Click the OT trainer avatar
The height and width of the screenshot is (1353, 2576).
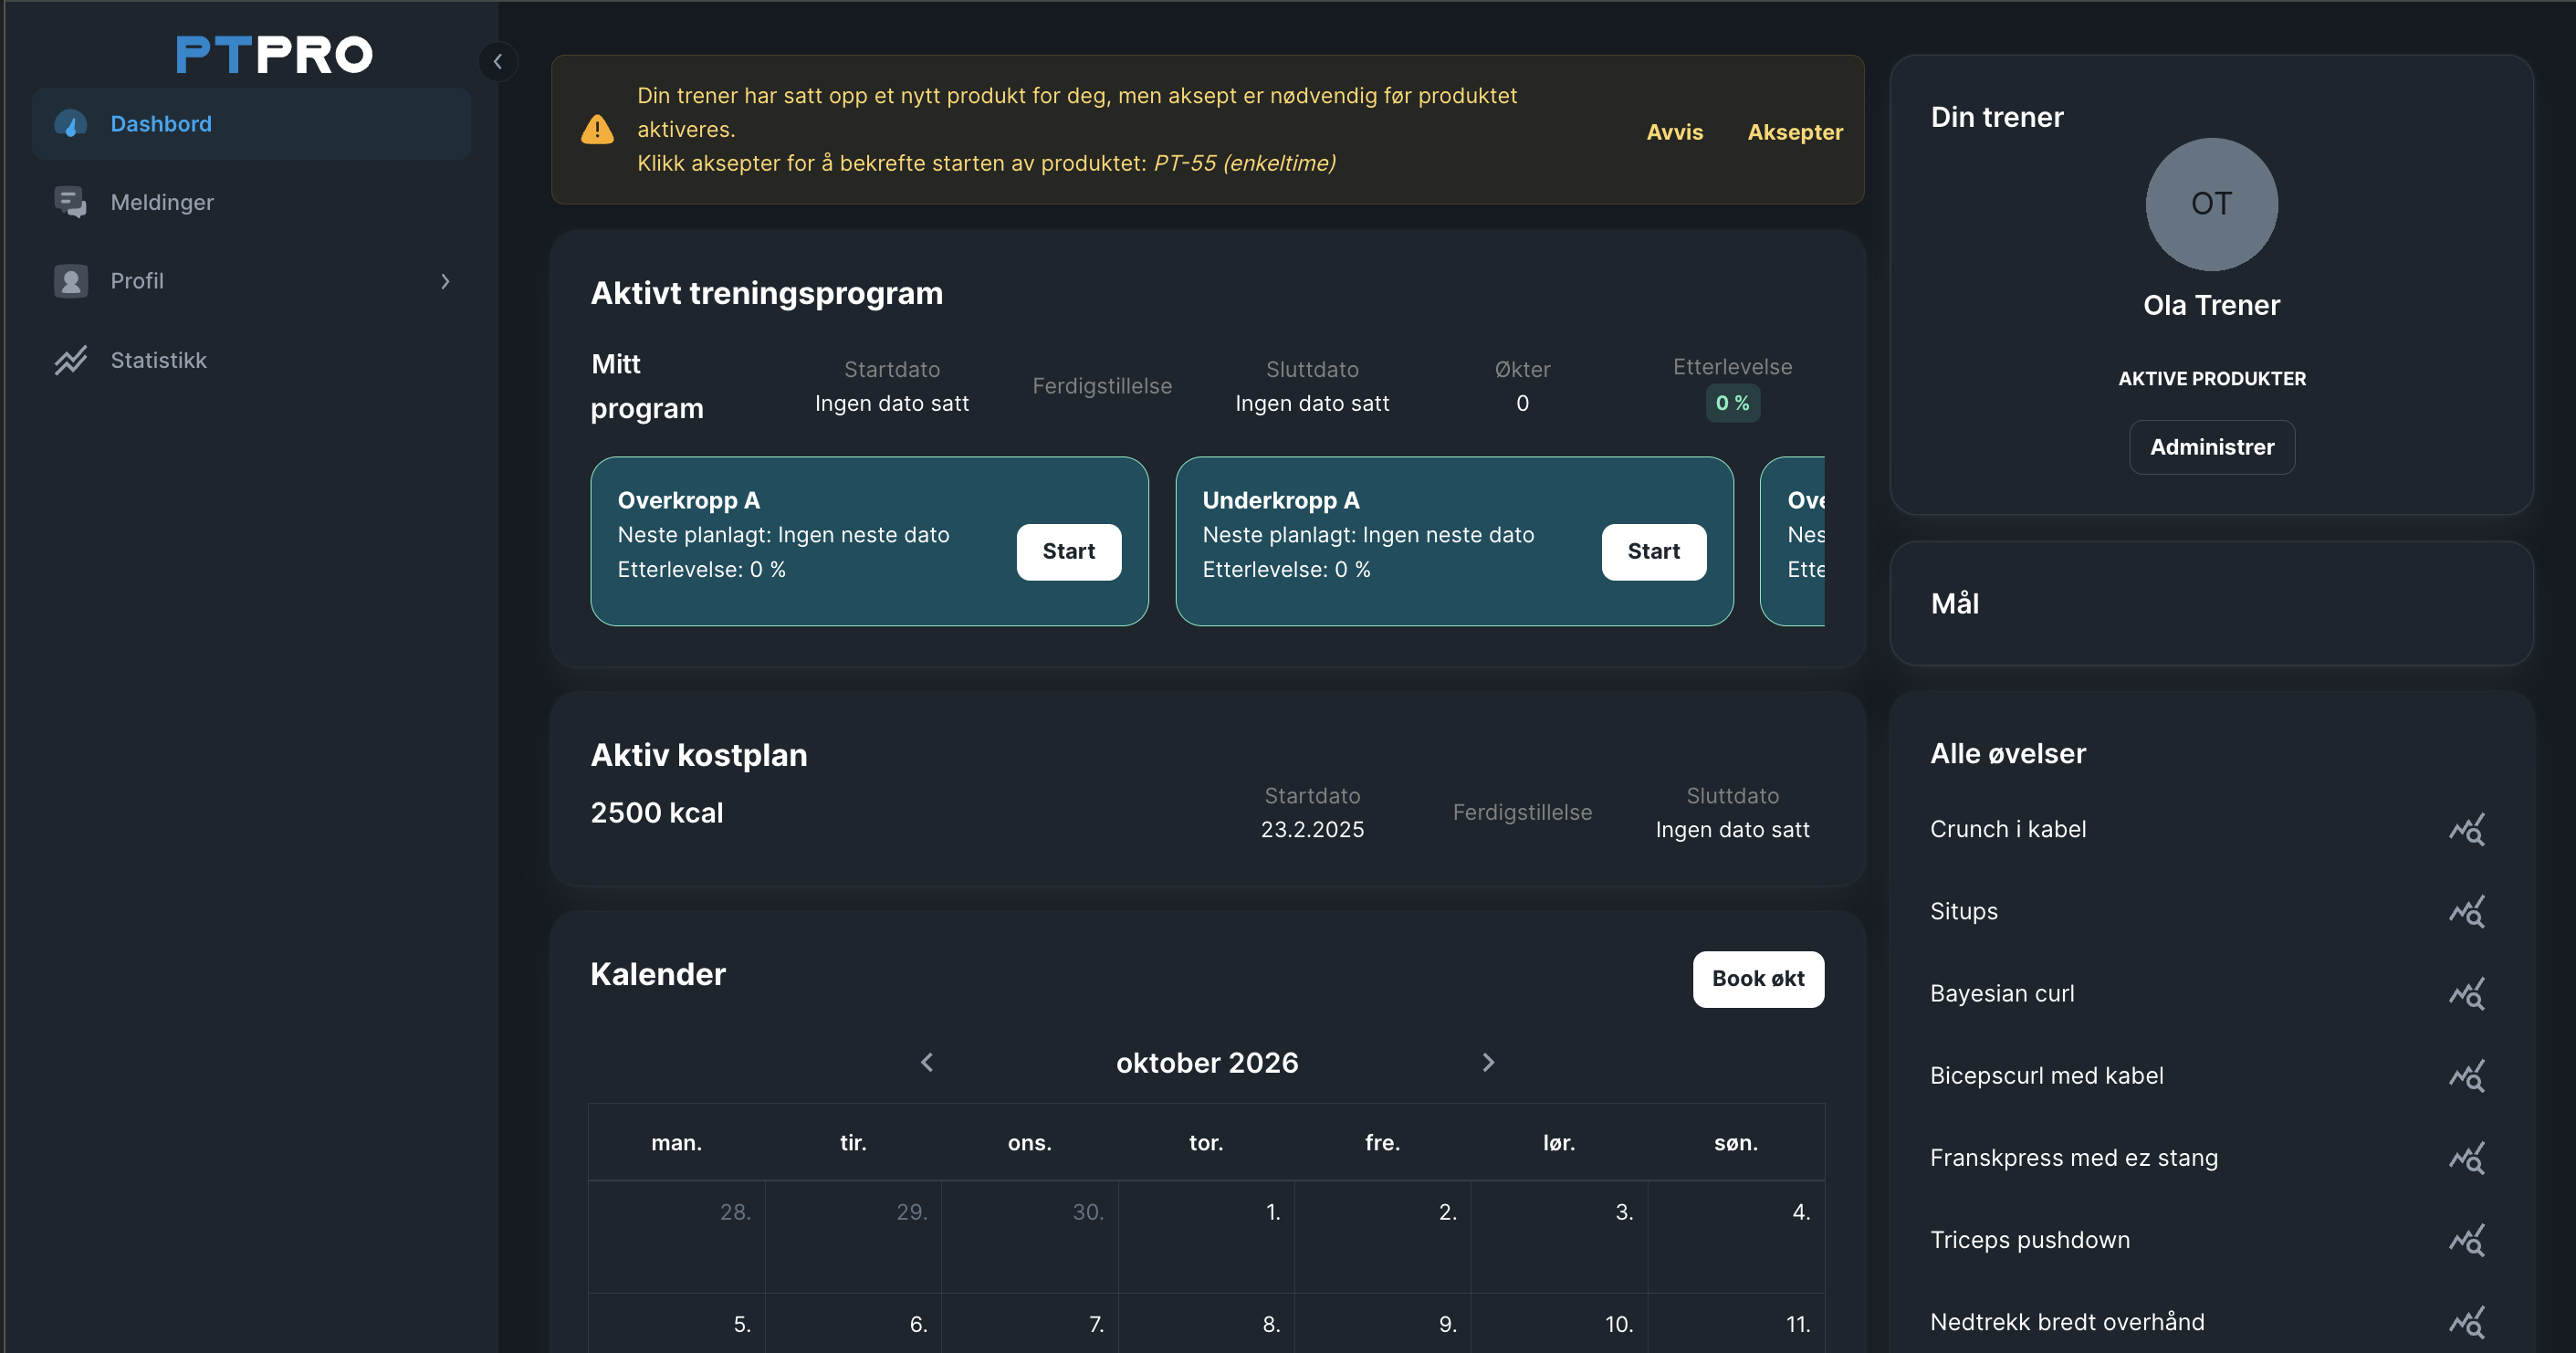[2211, 204]
